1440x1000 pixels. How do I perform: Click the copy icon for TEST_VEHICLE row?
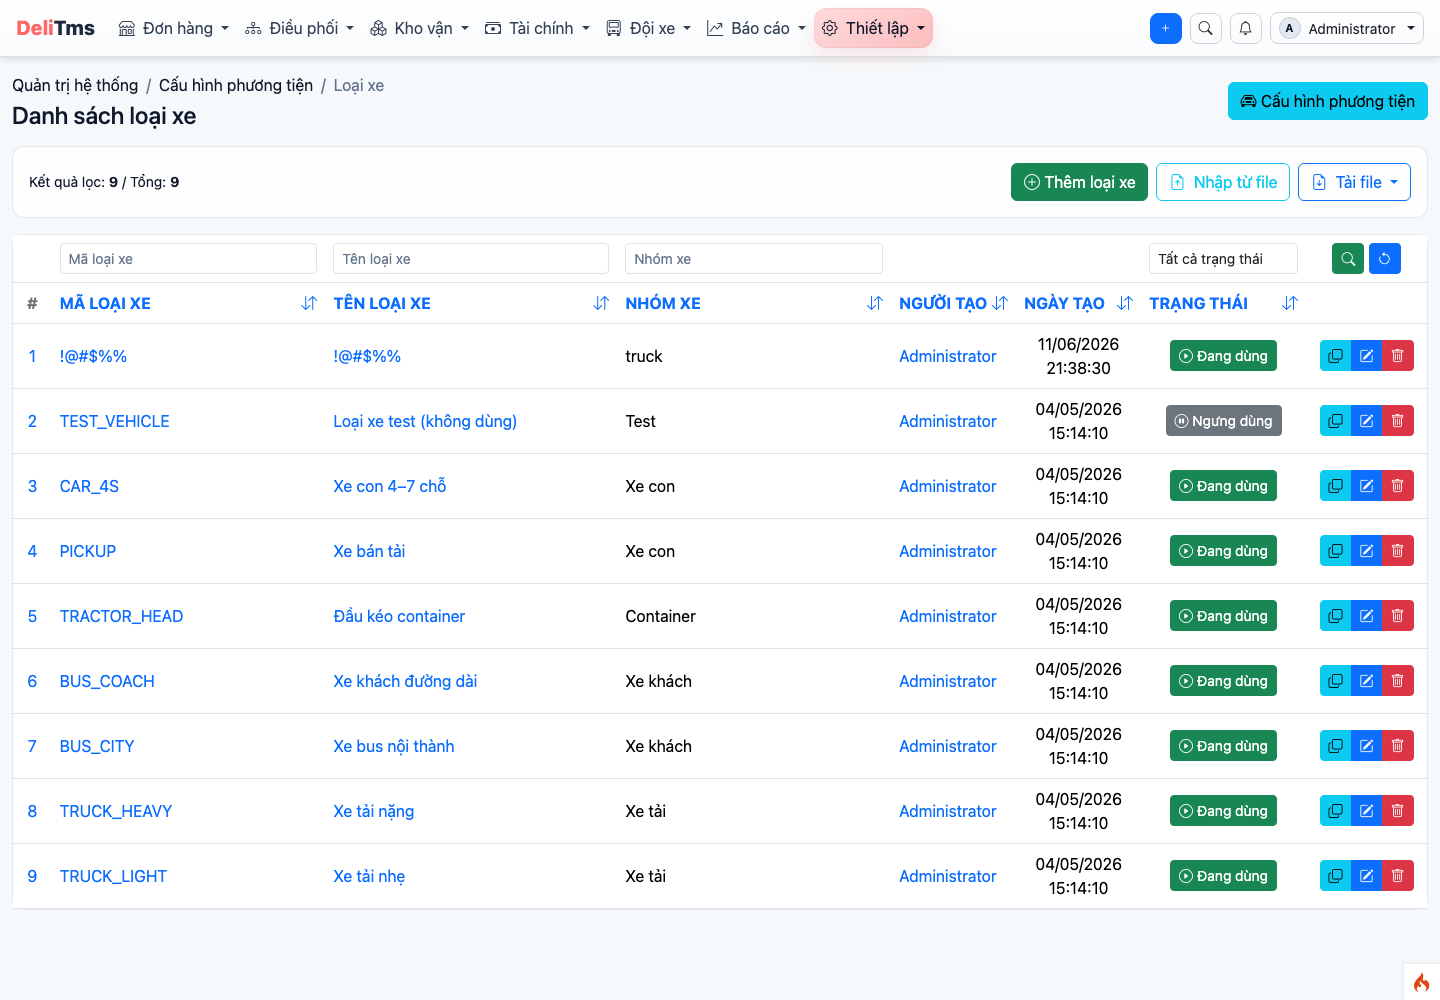1335,421
